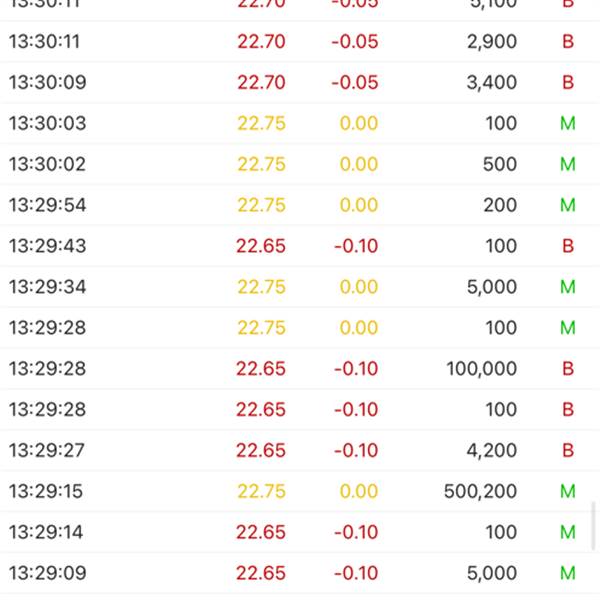Click the 22.65 price at 13:29:14
Screen dimensions: 600x600
[261, 532]
